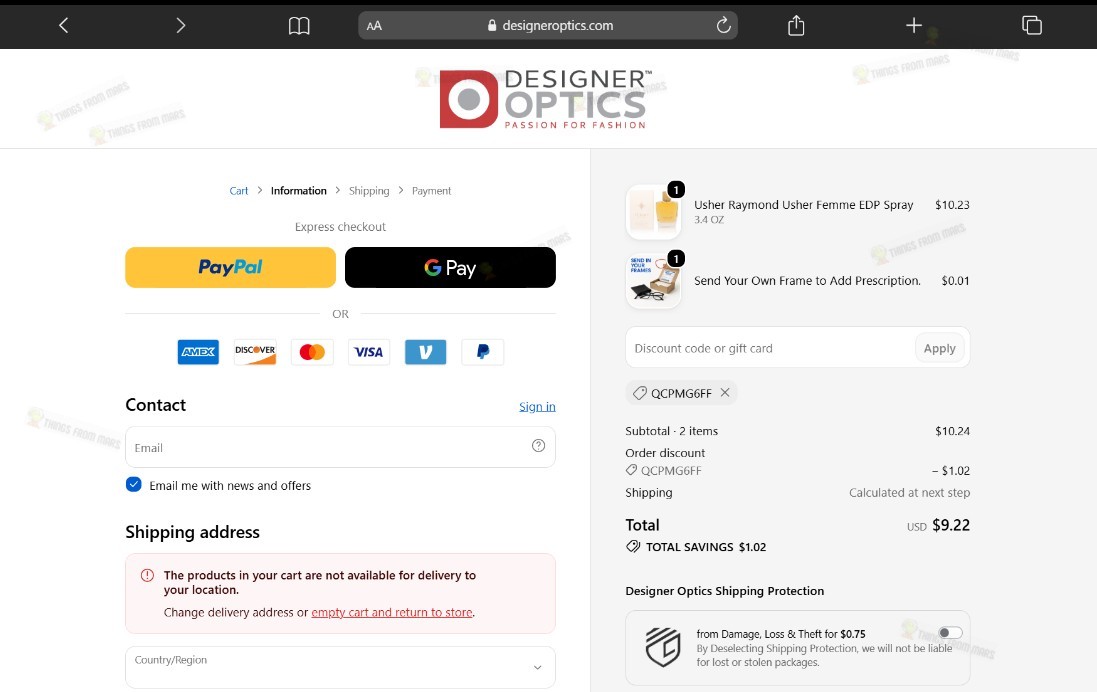Click the shipping protection shield icon
Viewport: 1097px width, 692px height.
click(x=663, y=647)
